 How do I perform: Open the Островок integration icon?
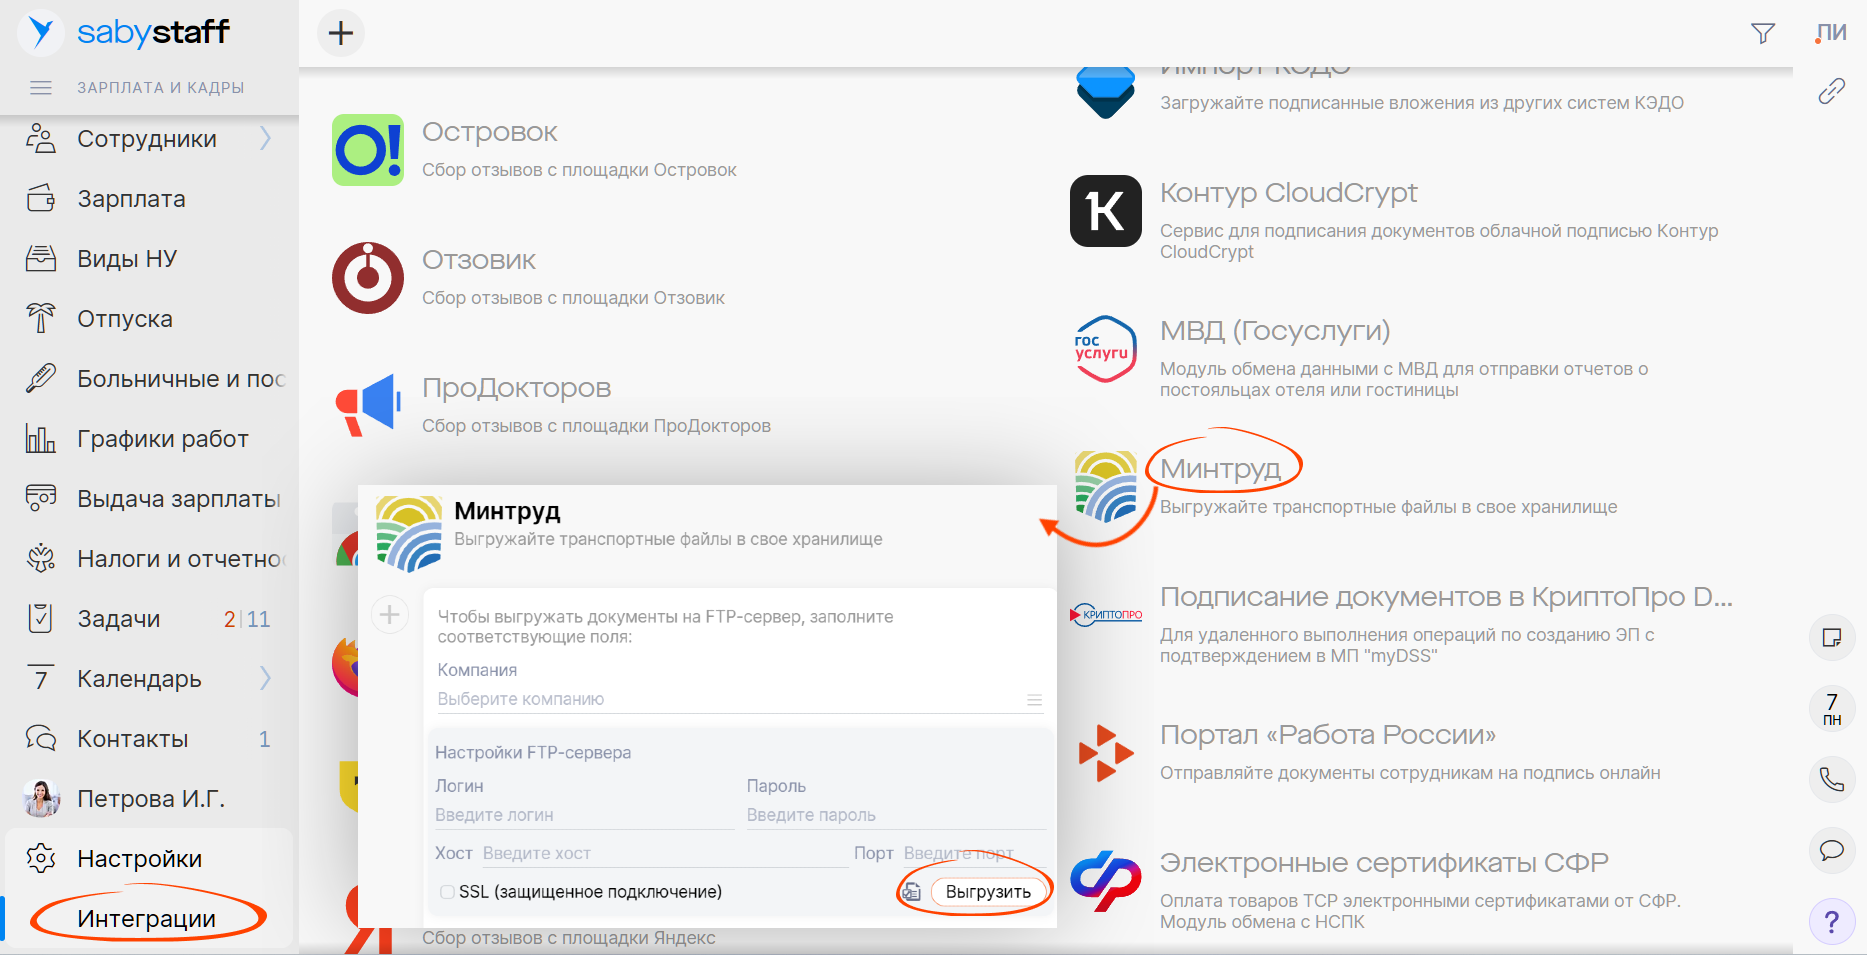(368, 150)
